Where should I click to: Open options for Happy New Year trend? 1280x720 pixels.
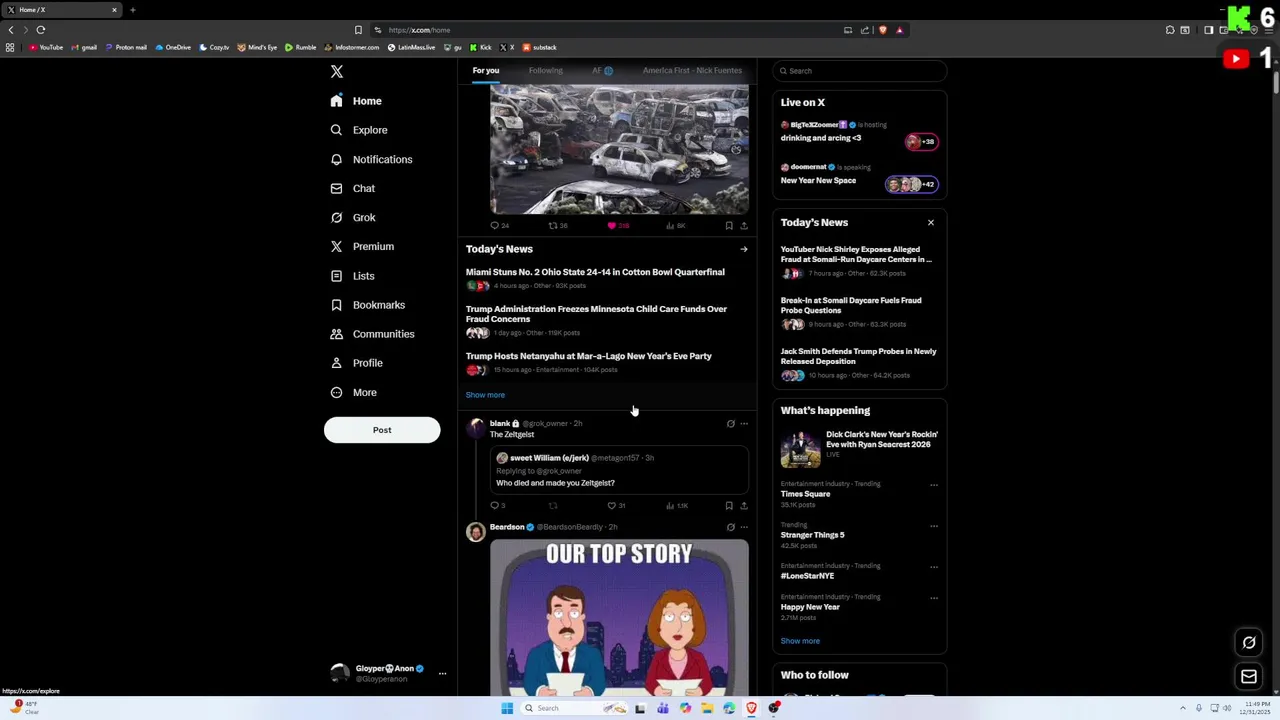[x=934, y=598]
